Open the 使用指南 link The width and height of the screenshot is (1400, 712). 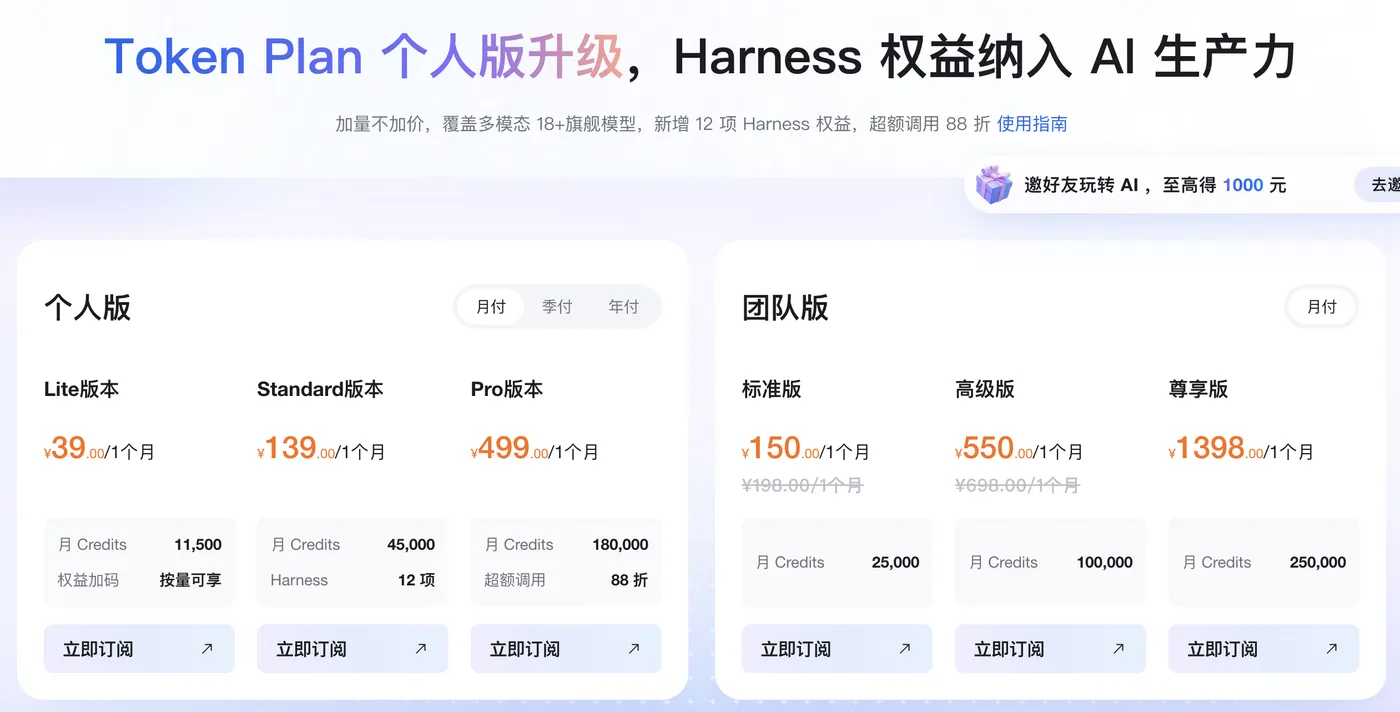[1032, 124]
